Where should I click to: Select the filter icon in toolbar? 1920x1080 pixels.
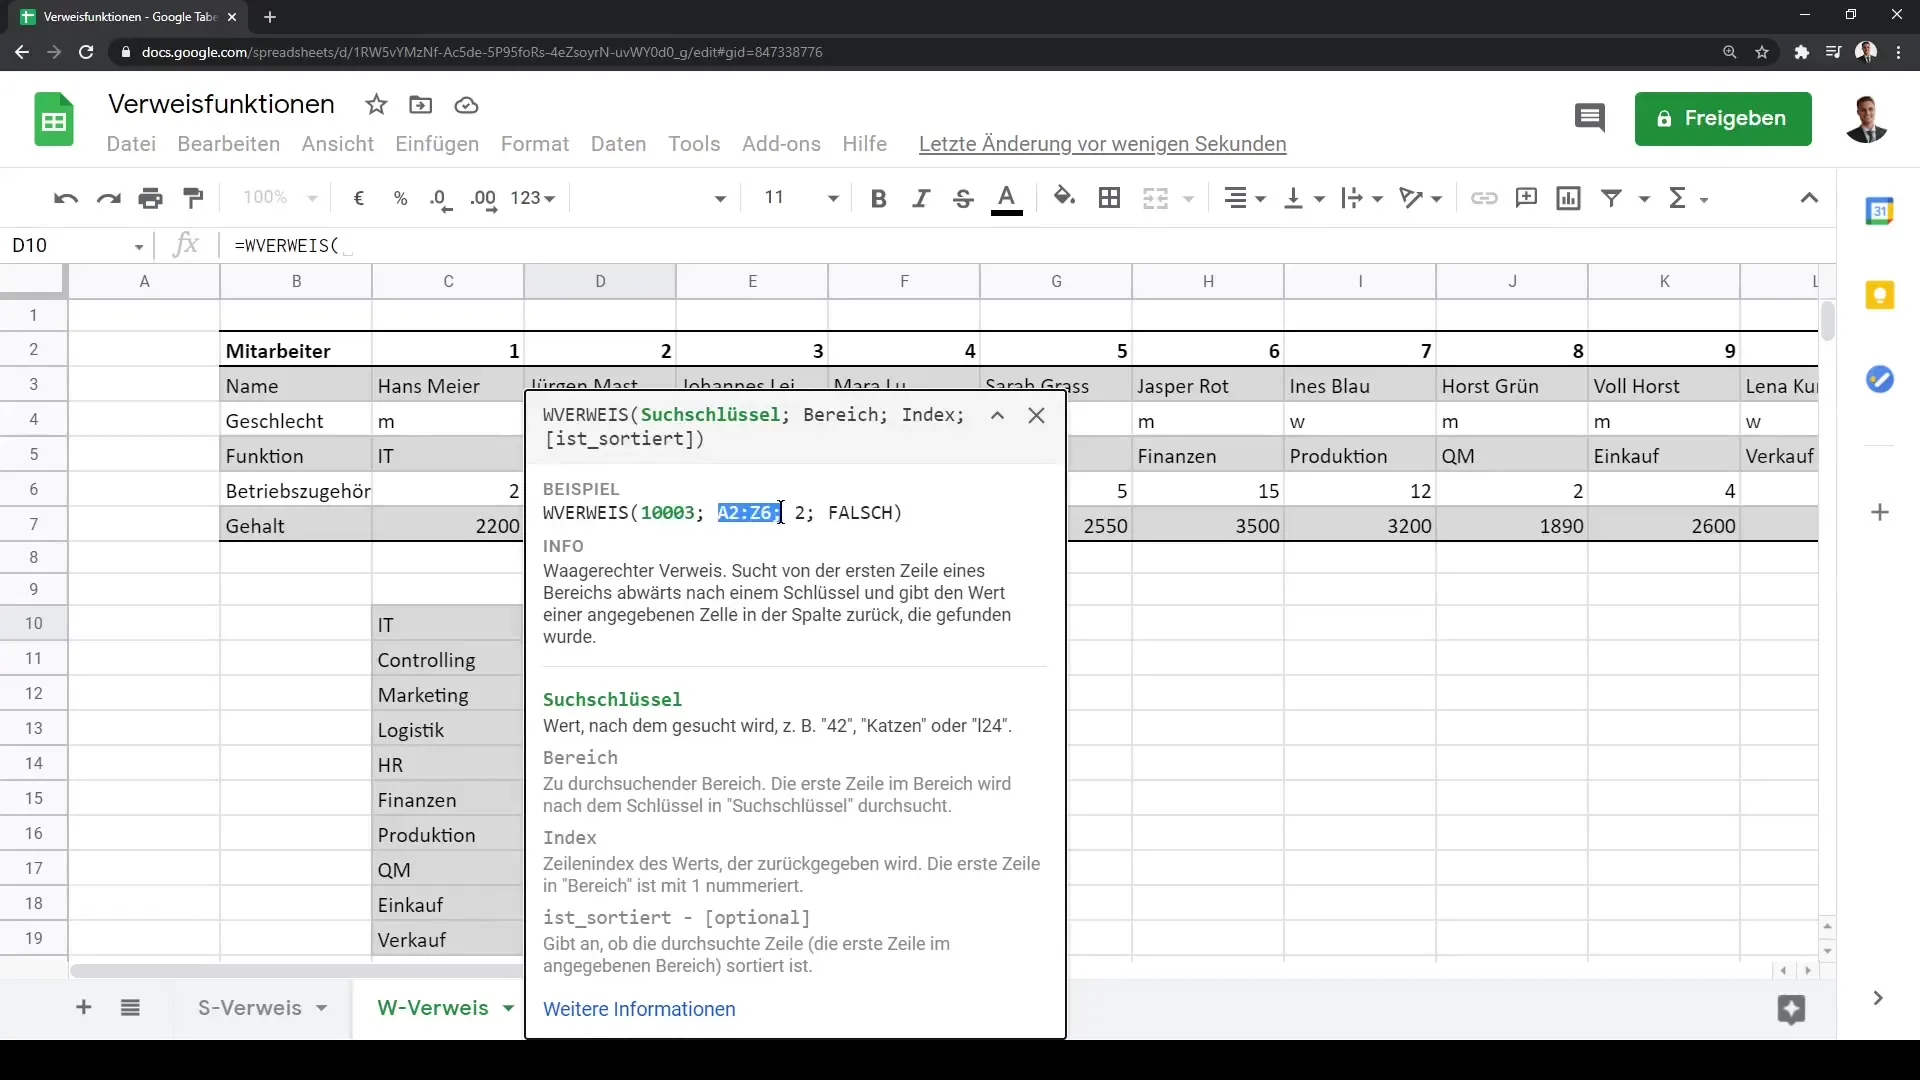1614,198
